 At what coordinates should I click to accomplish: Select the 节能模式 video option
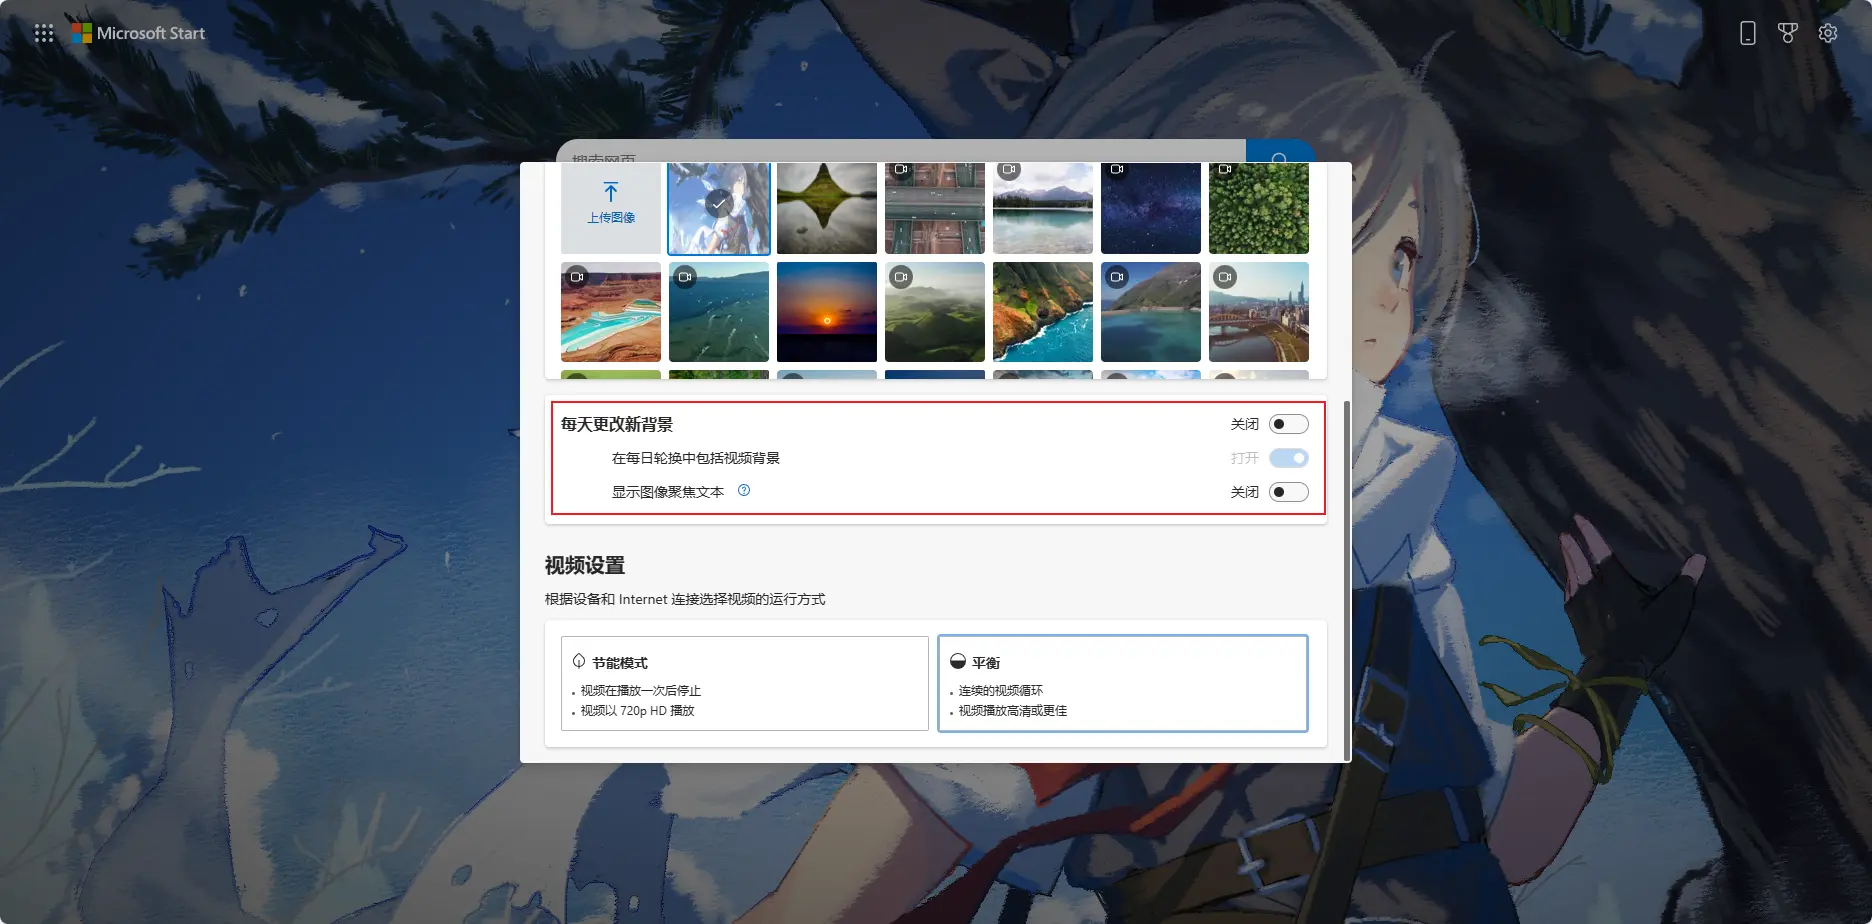(744, 684)
